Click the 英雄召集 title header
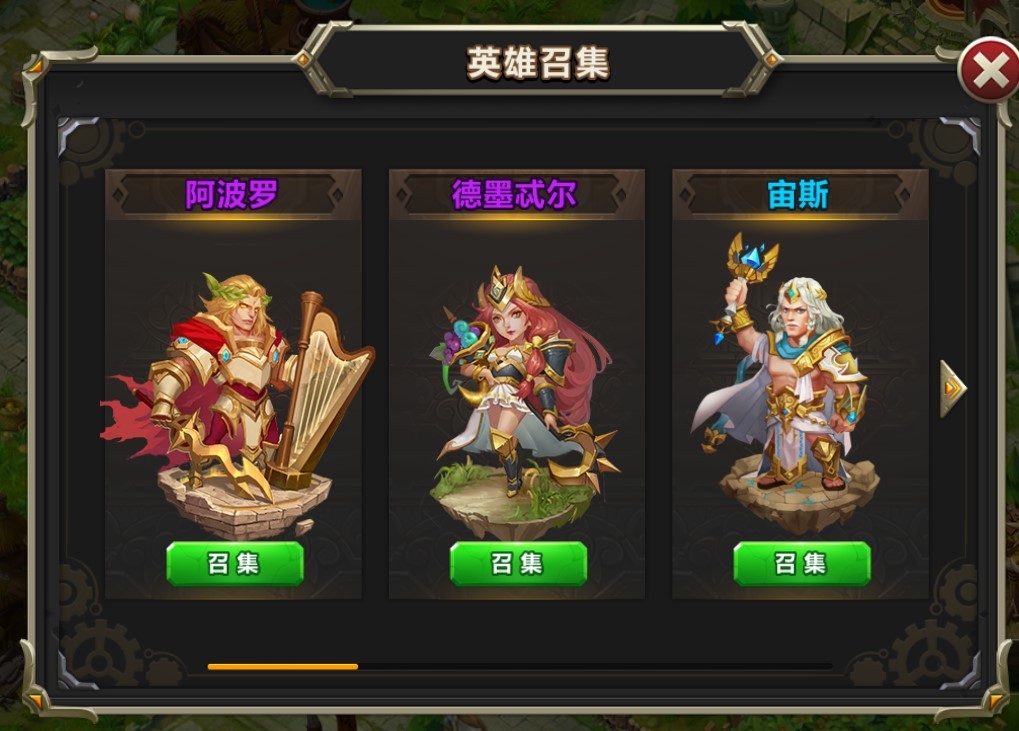The image size is (1019, 731). coord(538,63)
